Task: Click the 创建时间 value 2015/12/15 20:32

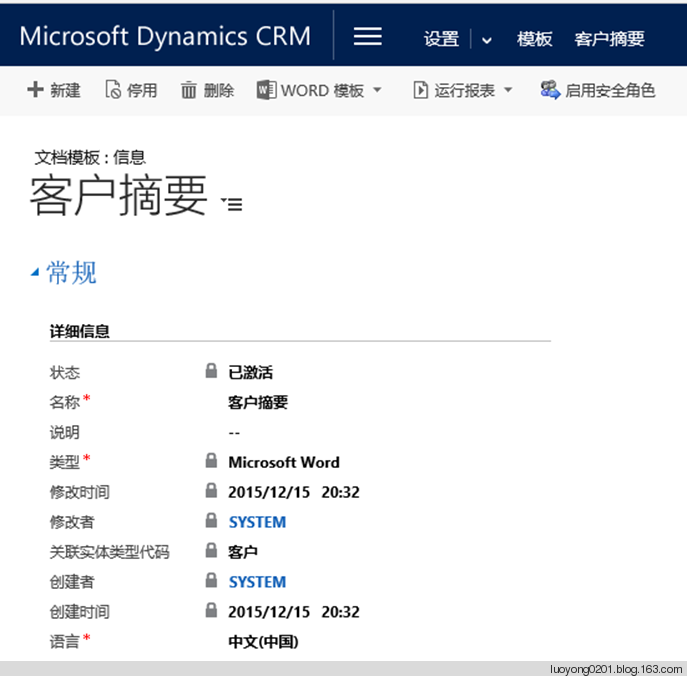Action: point(294,612)
